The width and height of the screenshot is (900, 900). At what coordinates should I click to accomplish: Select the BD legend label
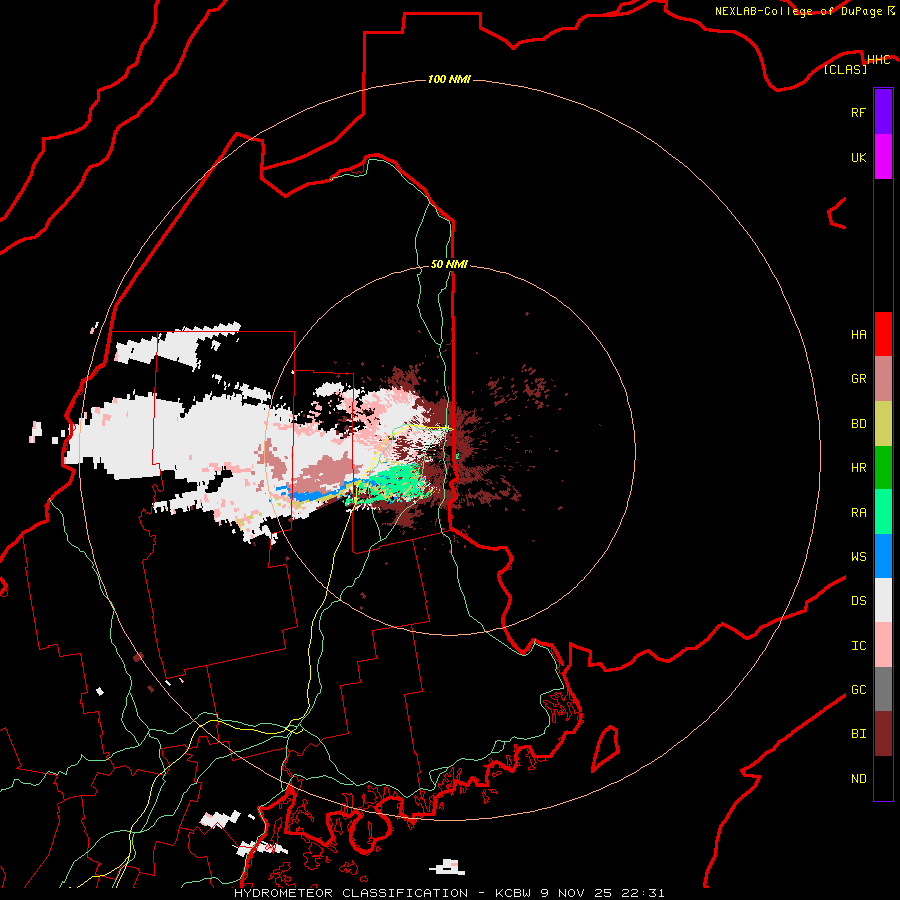point(858,424)
